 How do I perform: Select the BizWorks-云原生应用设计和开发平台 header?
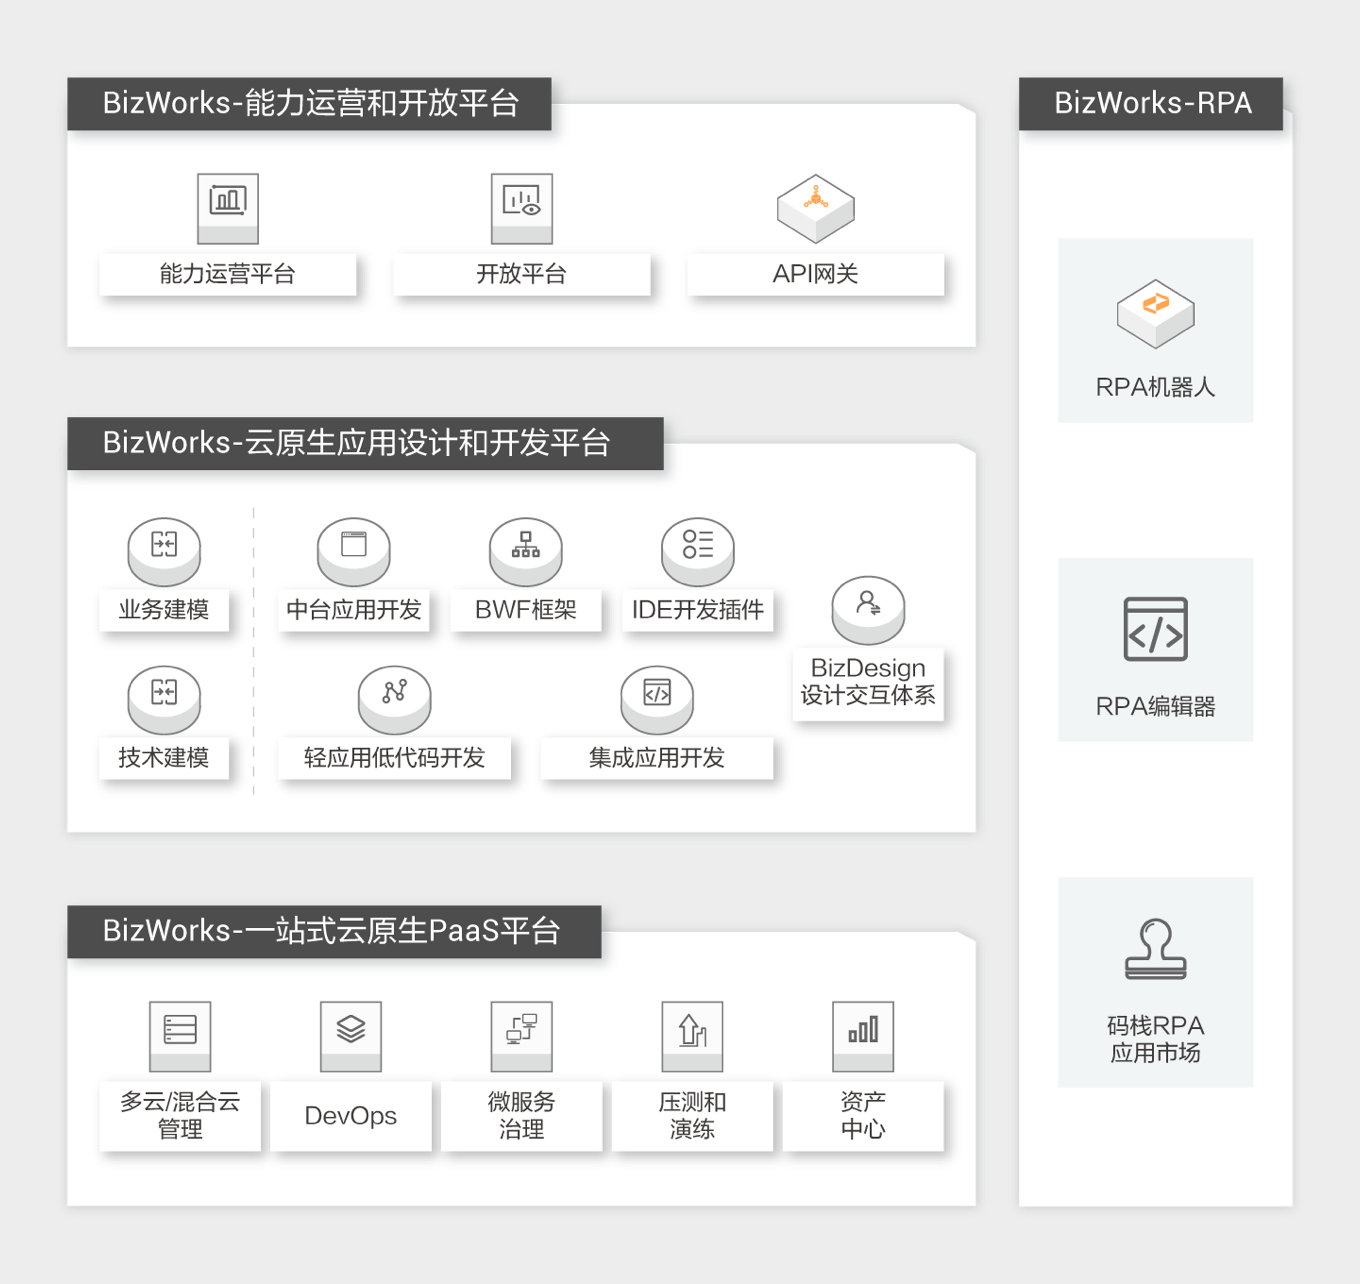click(x=365, y=443)
